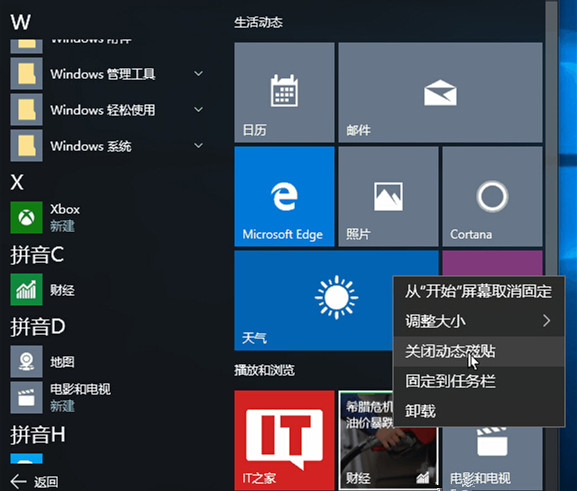Open the 调整大小 submenu arrow
Image resolution: width=577 pixels, height=491 pixels.
546,321
